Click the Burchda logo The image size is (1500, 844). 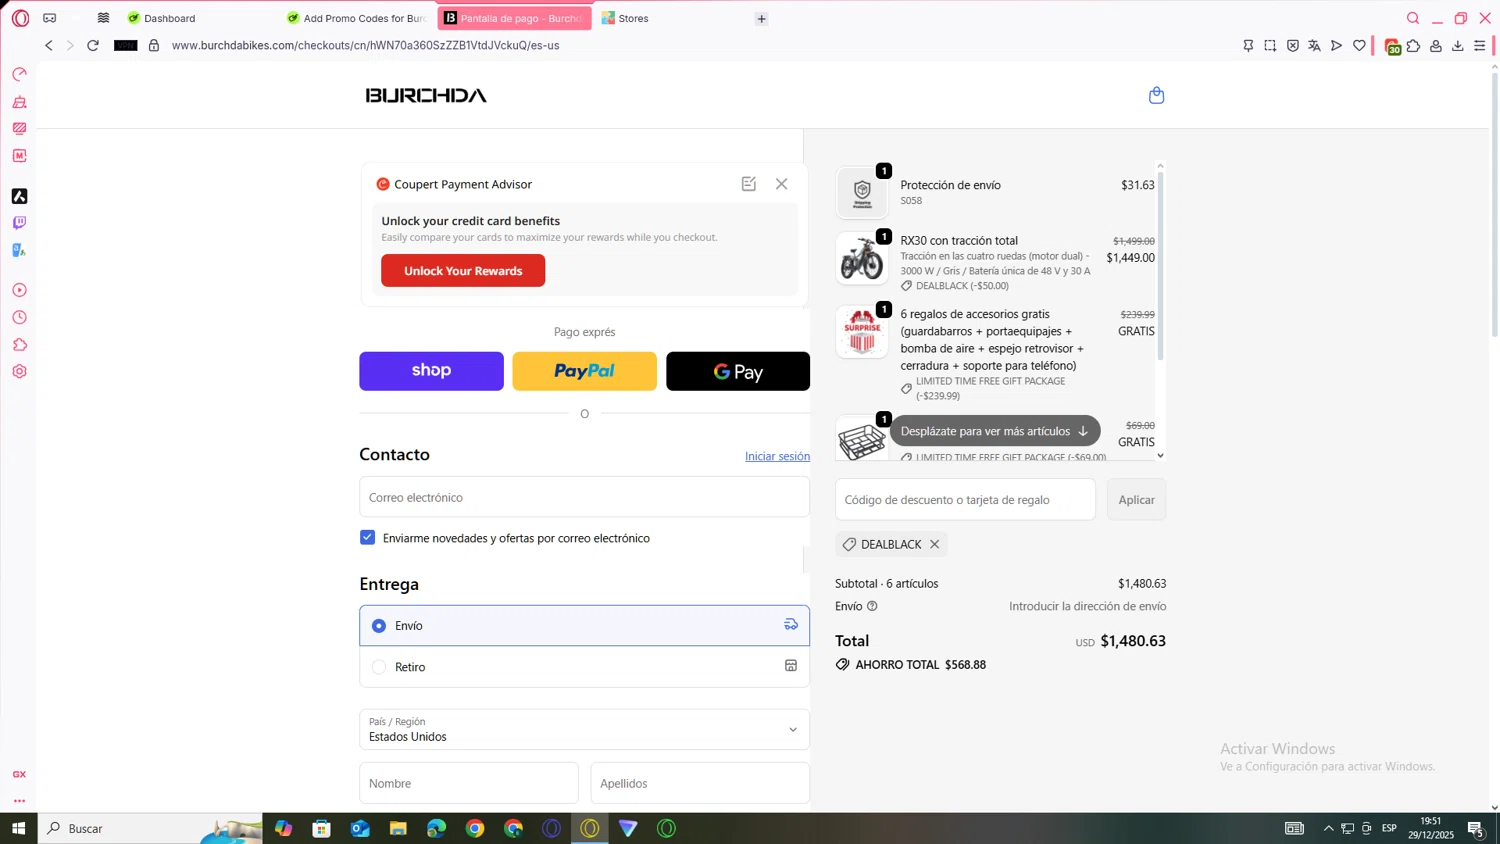pos(426,96)
